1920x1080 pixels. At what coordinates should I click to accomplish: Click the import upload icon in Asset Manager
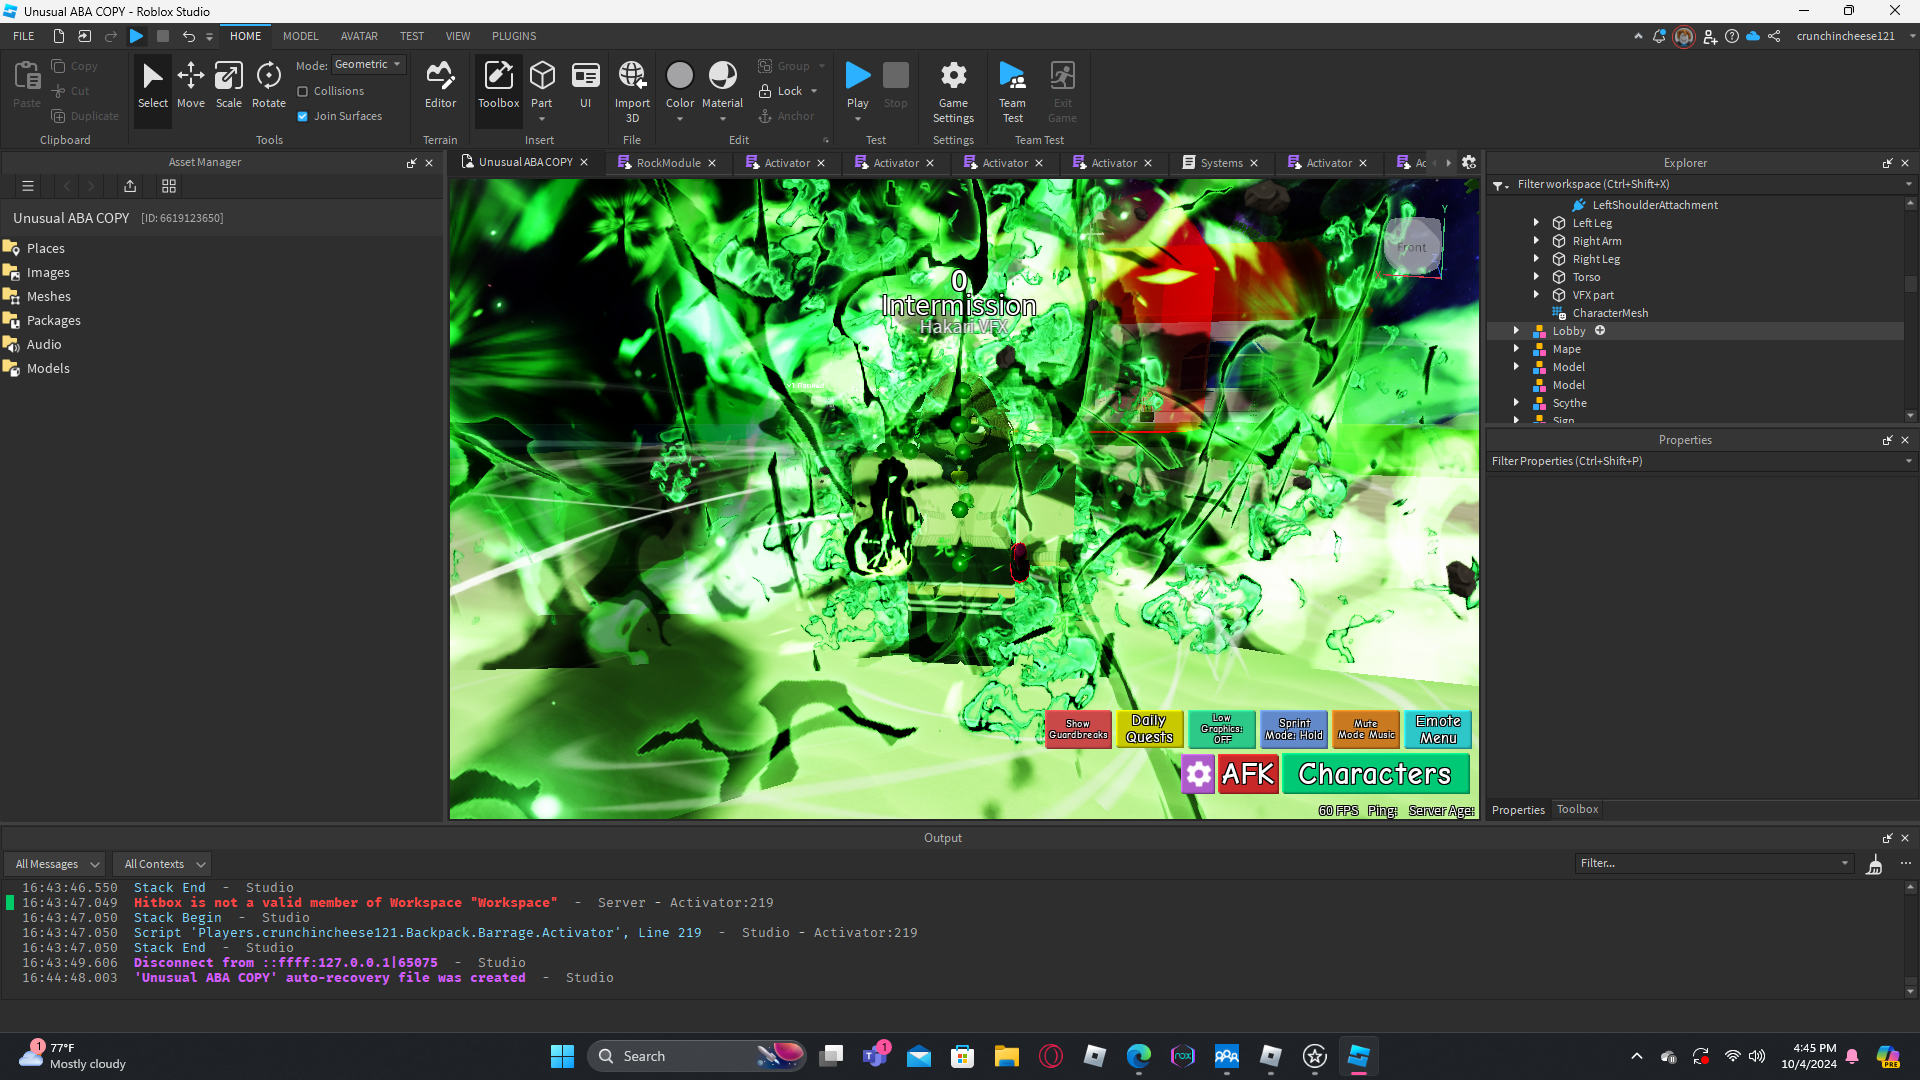pos(130,186)
